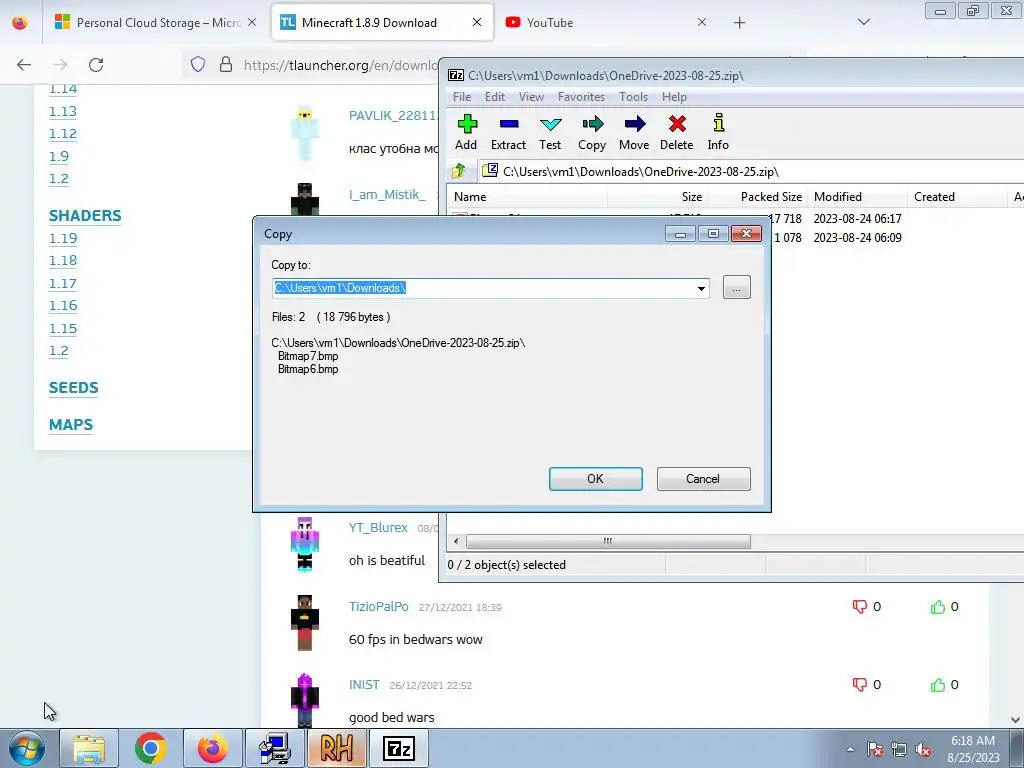
Task: Open the 7-Zip View menu
Action: click(531, 97)
